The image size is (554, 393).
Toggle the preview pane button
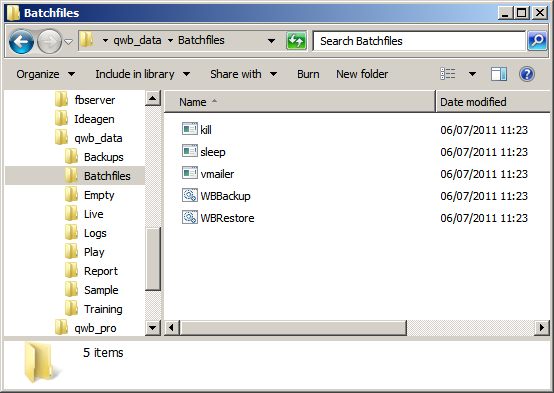point(499,74)
